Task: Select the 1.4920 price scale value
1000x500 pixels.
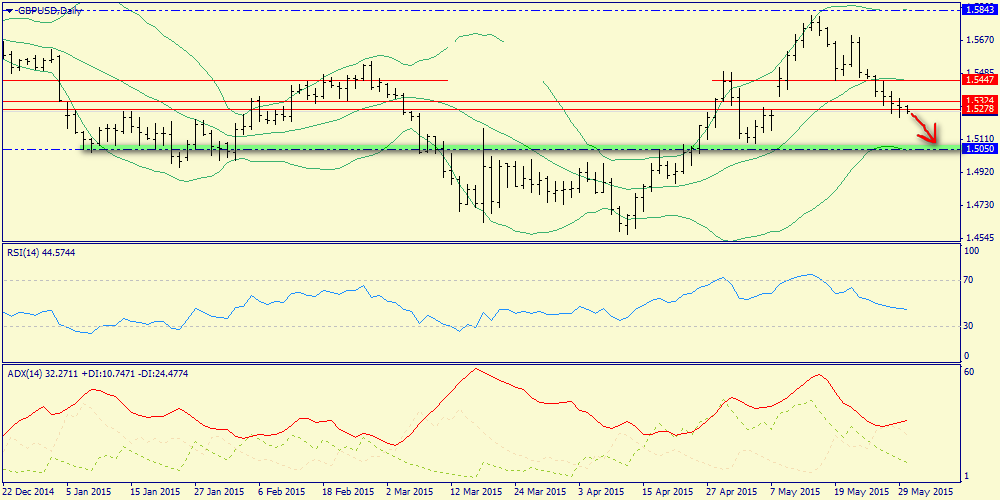Action: click(x=980, y=172)
